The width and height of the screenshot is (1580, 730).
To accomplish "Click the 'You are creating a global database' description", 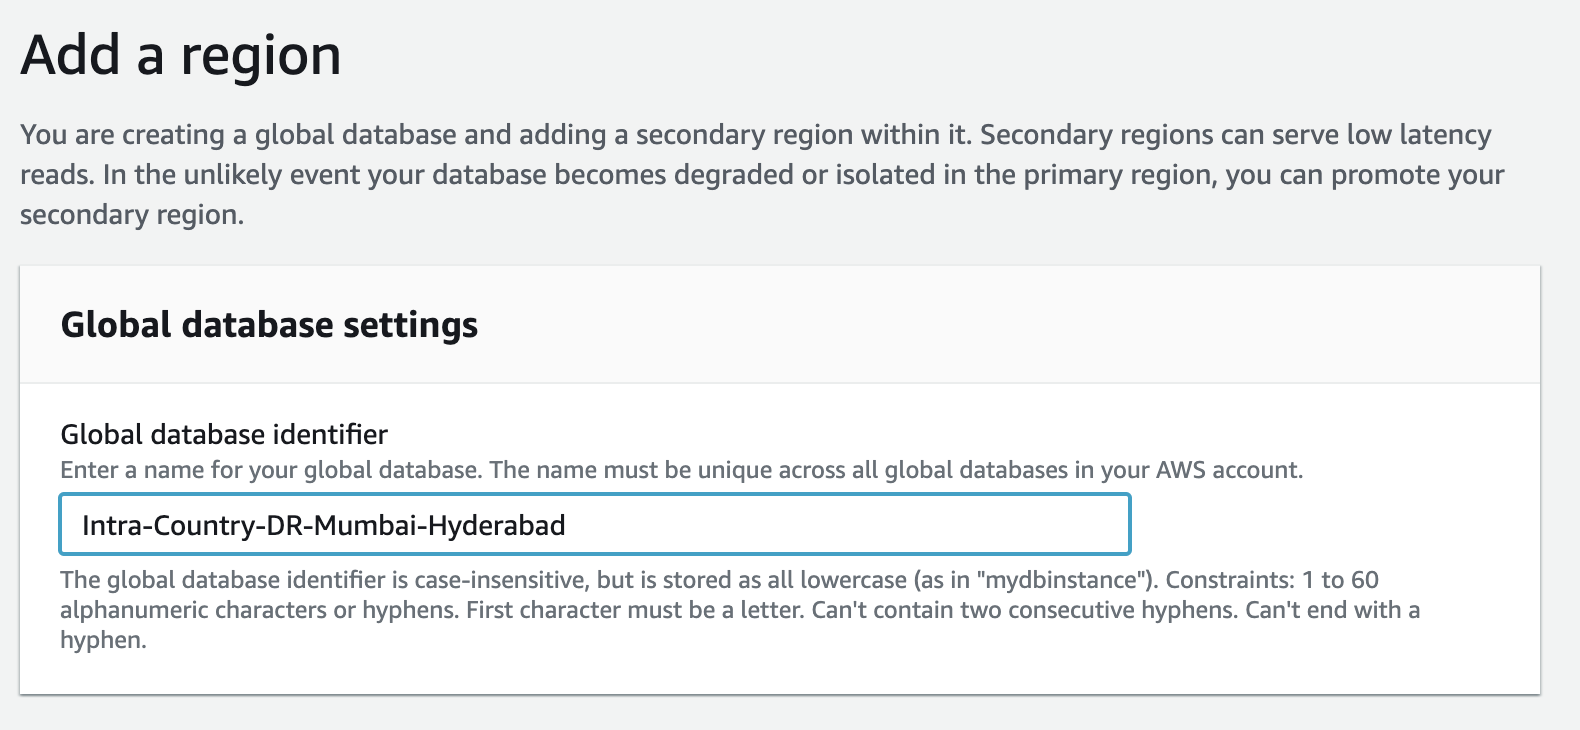I will [240, 135].
